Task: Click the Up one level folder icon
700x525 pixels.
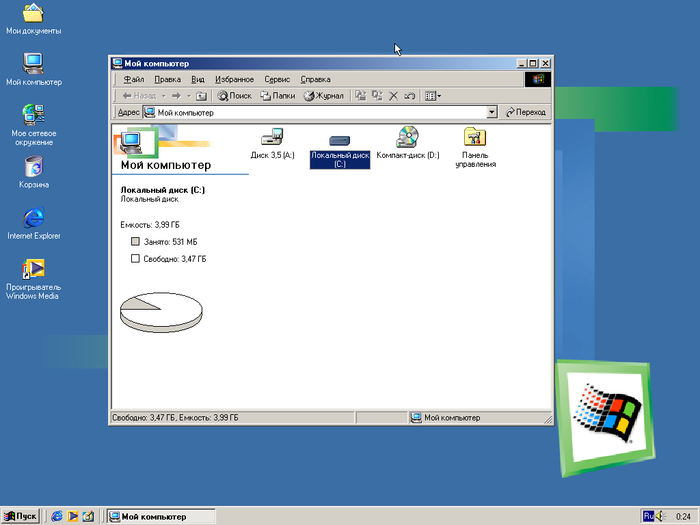Action: (x=201, y=96)
